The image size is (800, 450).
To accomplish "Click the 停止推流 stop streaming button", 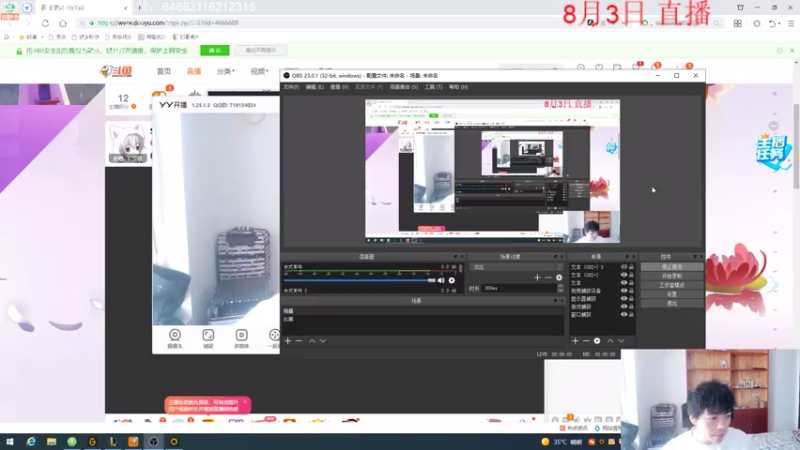I will point(671,267).
